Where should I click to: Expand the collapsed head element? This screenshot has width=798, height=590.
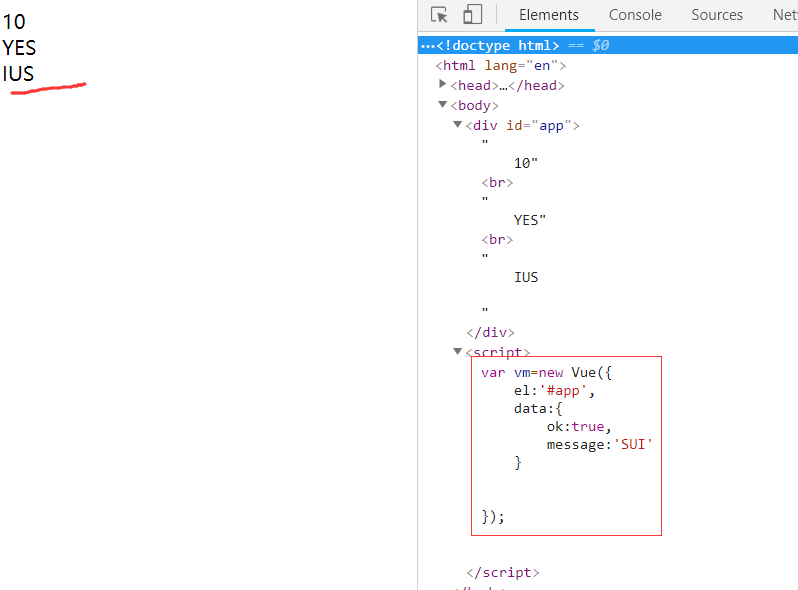[443, 85]
